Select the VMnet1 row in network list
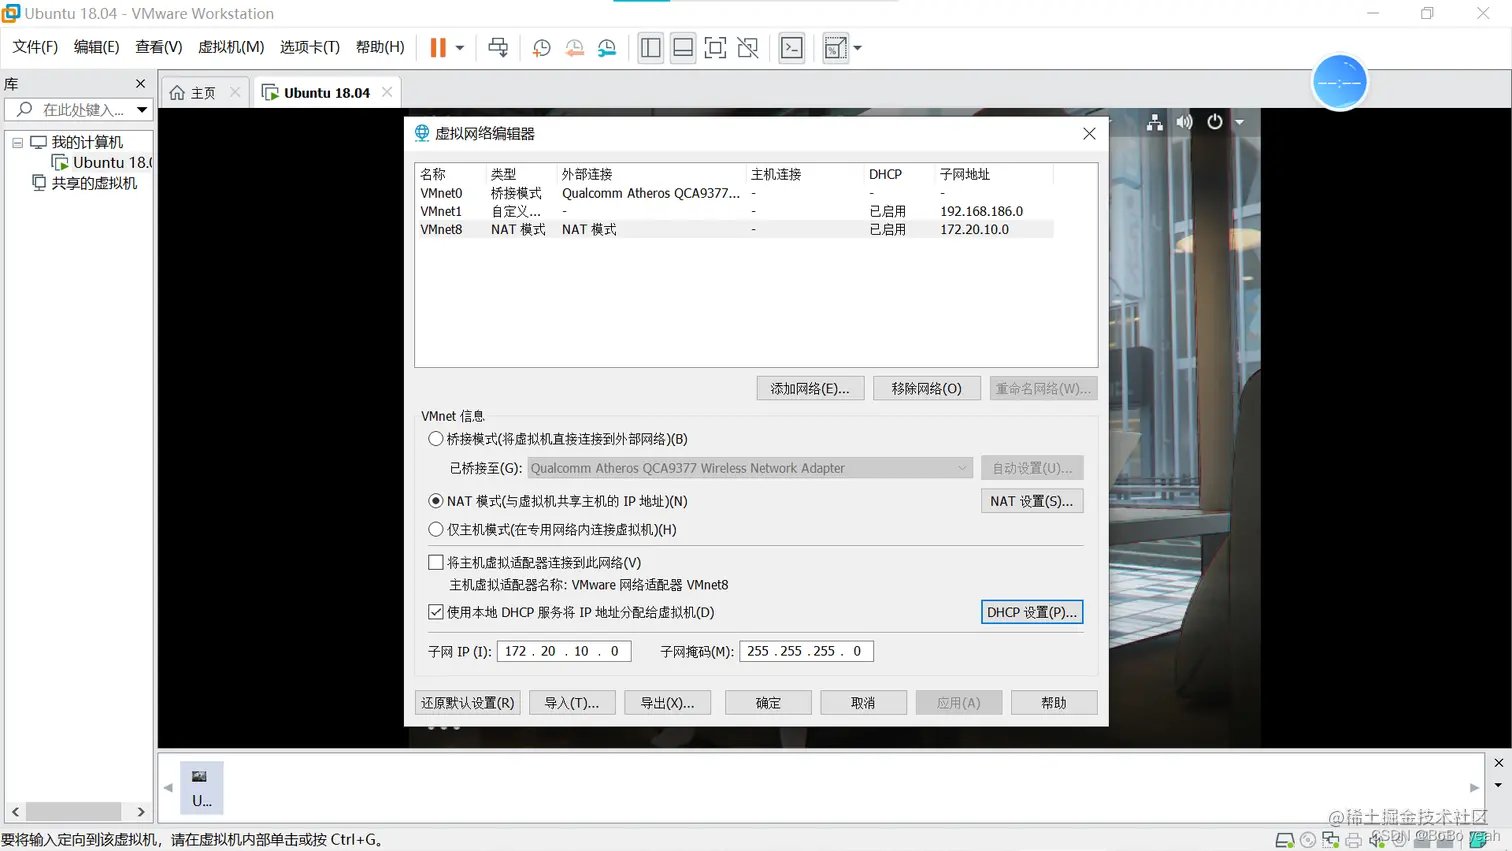 pyautogui.click(x=735, y=211)
